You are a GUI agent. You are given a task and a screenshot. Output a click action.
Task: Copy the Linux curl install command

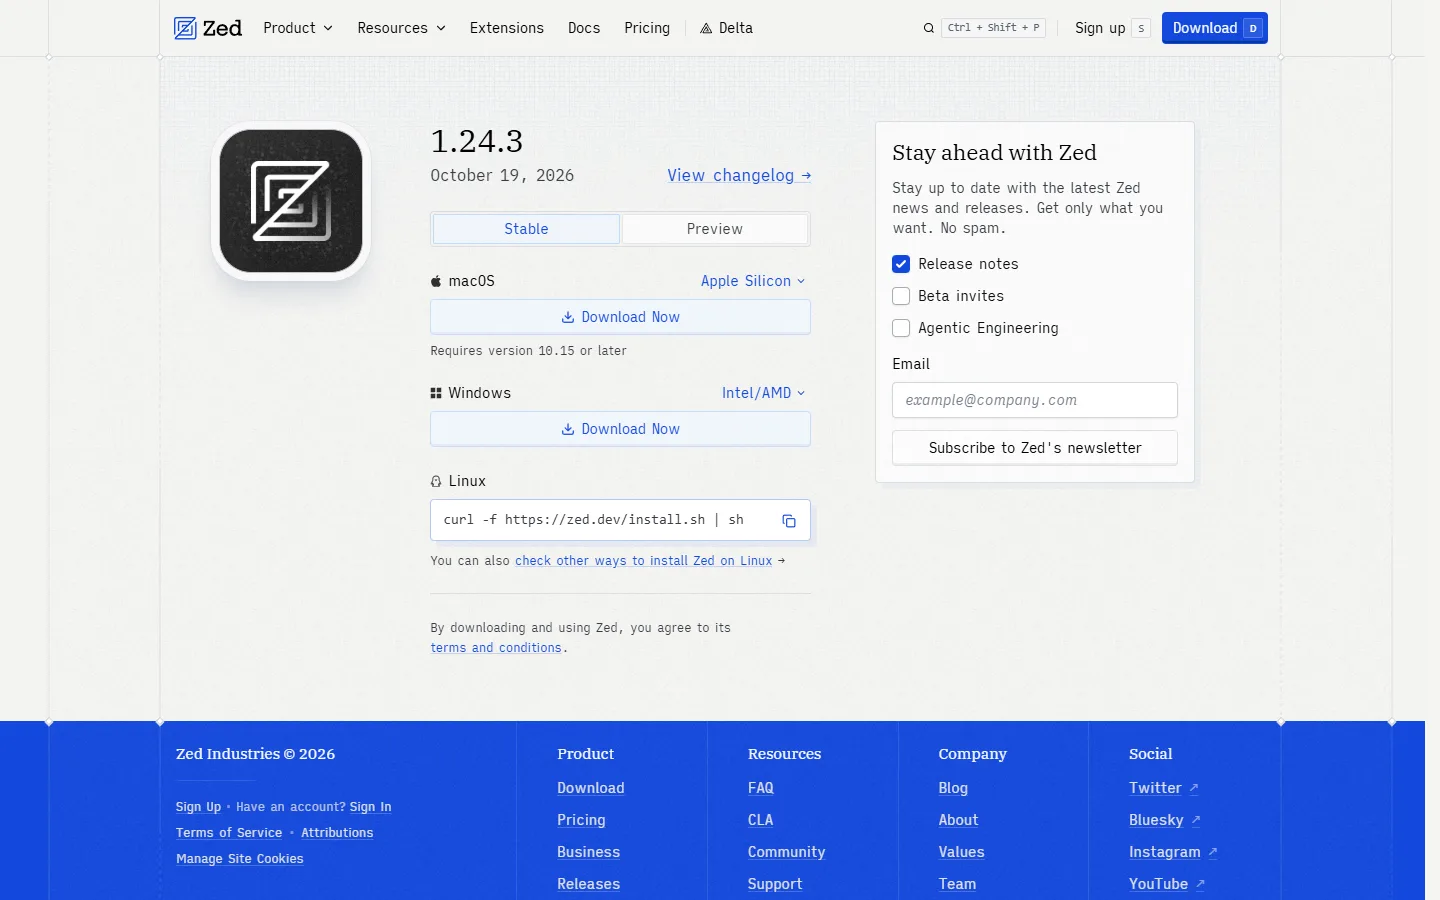[x=789, y=521]
